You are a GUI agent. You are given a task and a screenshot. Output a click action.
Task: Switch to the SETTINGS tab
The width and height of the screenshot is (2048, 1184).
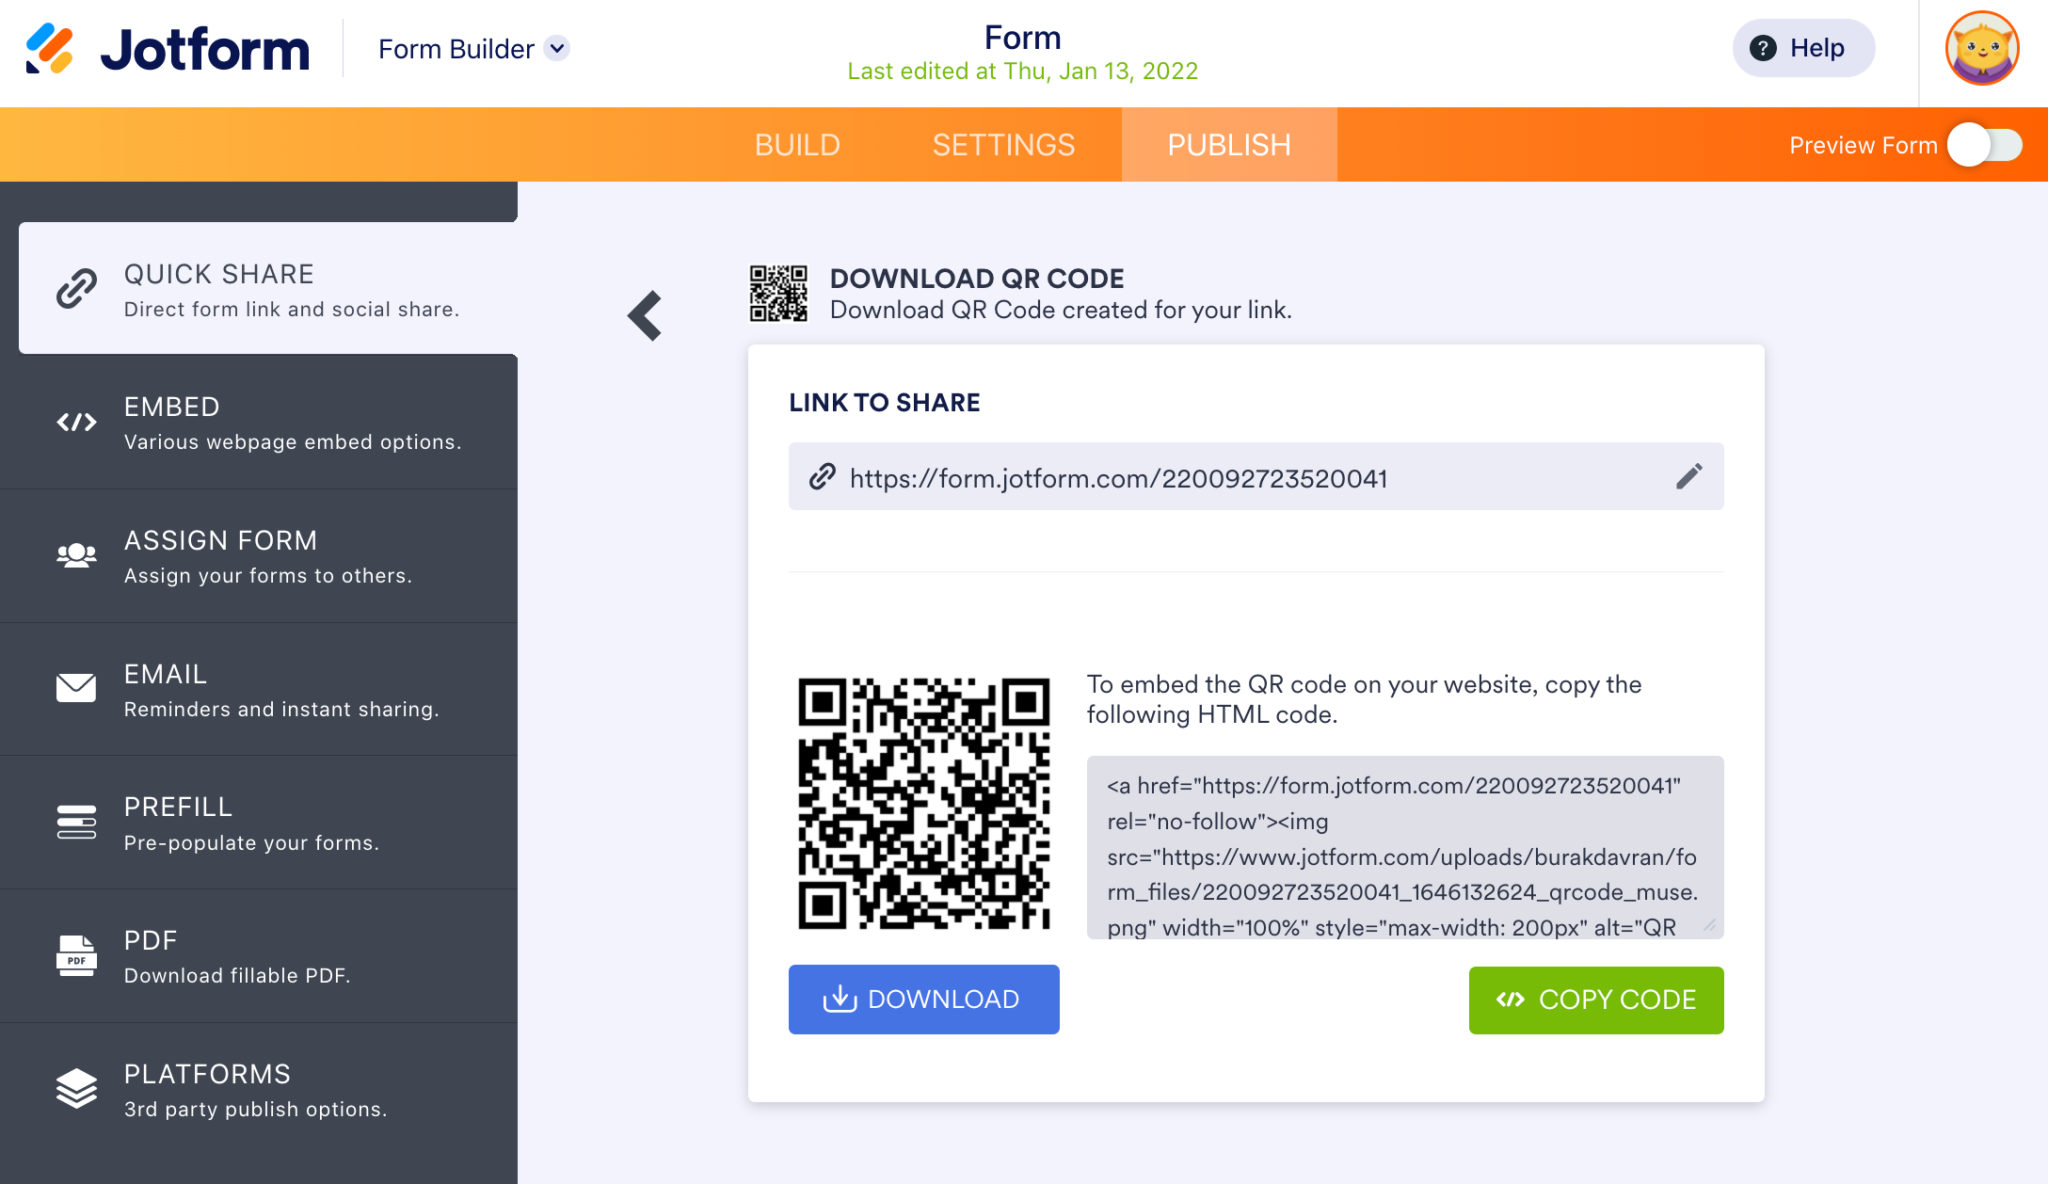coord(1003,145)
